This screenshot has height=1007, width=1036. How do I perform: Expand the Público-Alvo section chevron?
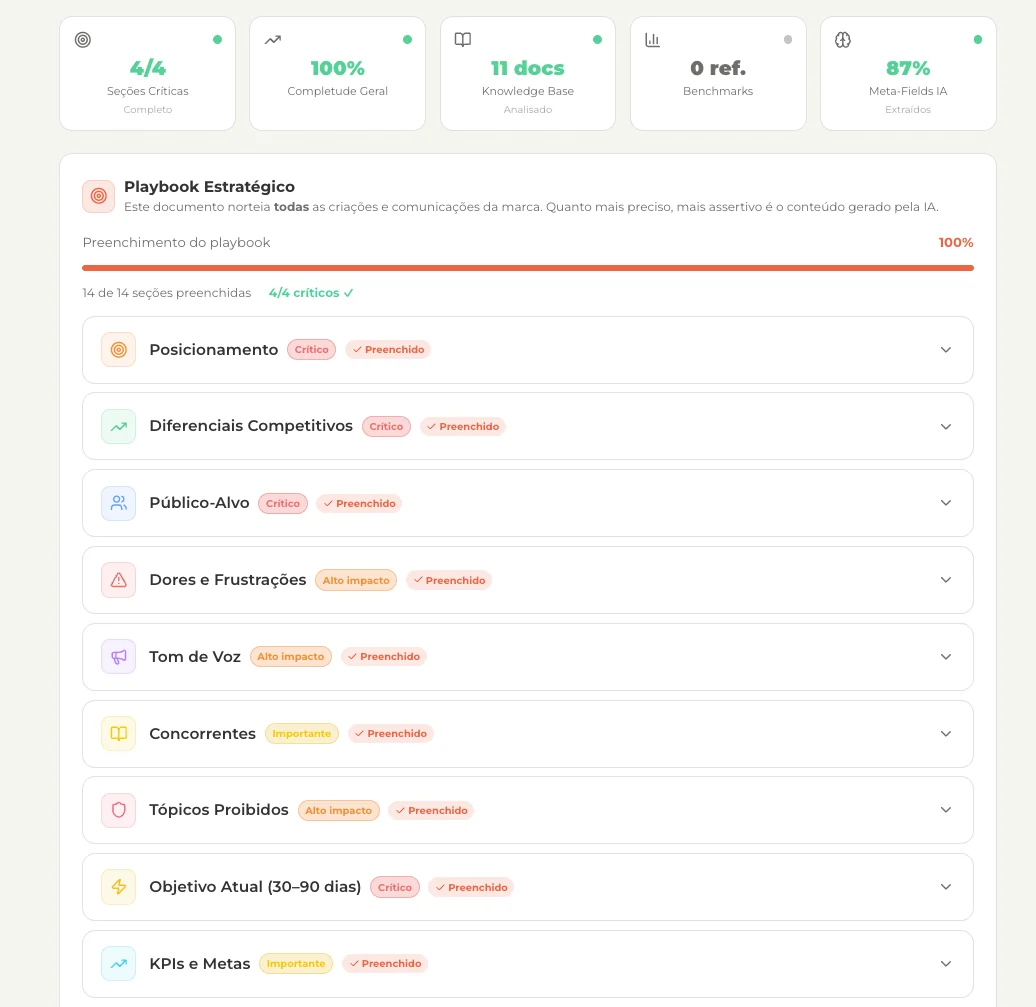tap(945, 503)
